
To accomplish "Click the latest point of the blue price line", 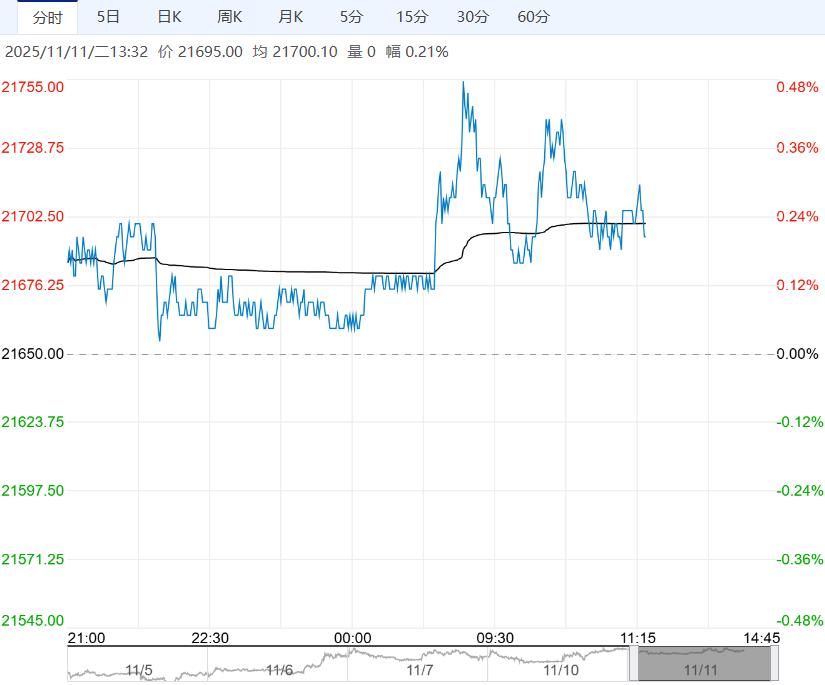I will tap(645, 236).
